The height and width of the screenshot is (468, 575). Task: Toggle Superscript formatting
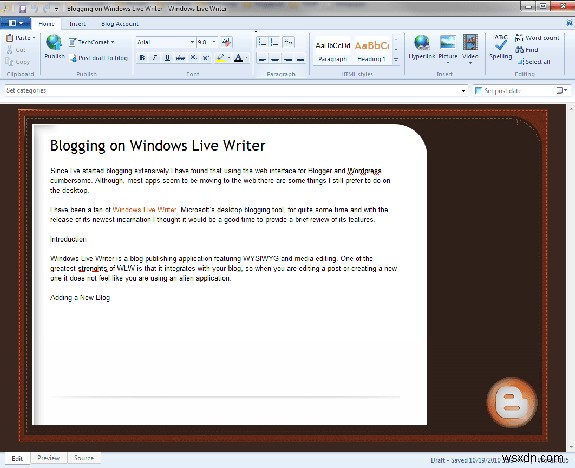click(206, 58)
